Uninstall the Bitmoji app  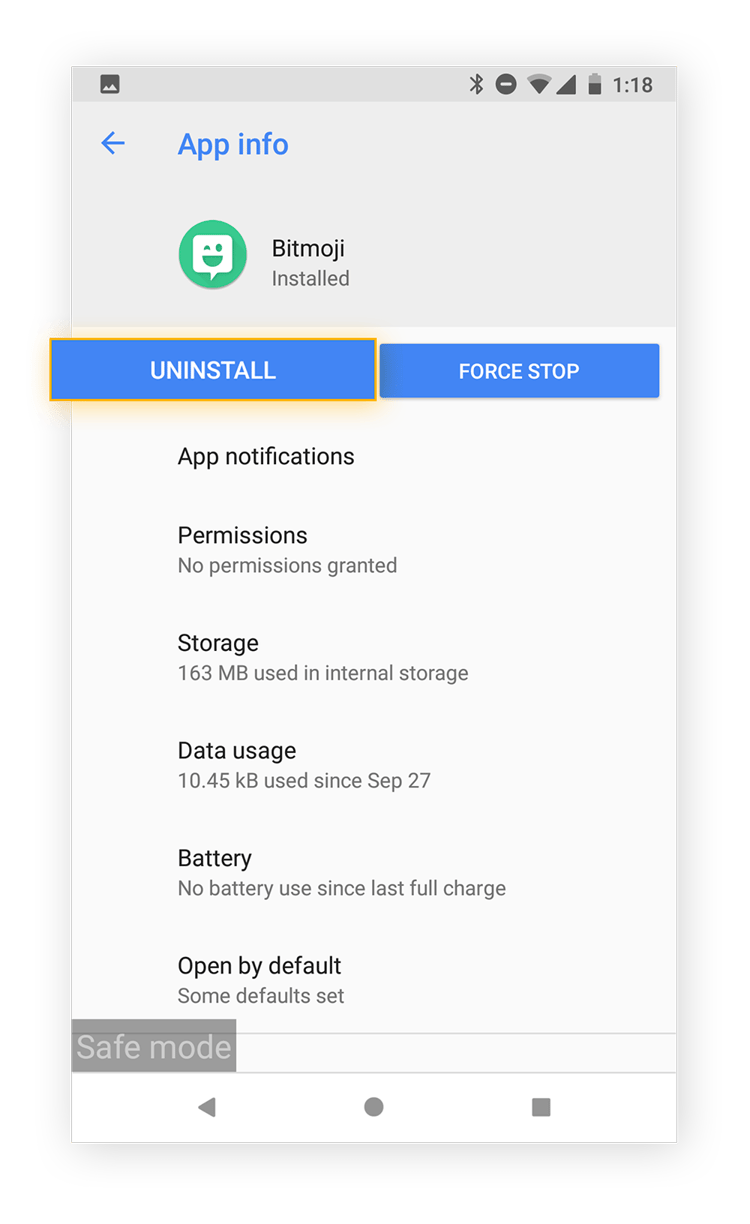coord(213,370)
